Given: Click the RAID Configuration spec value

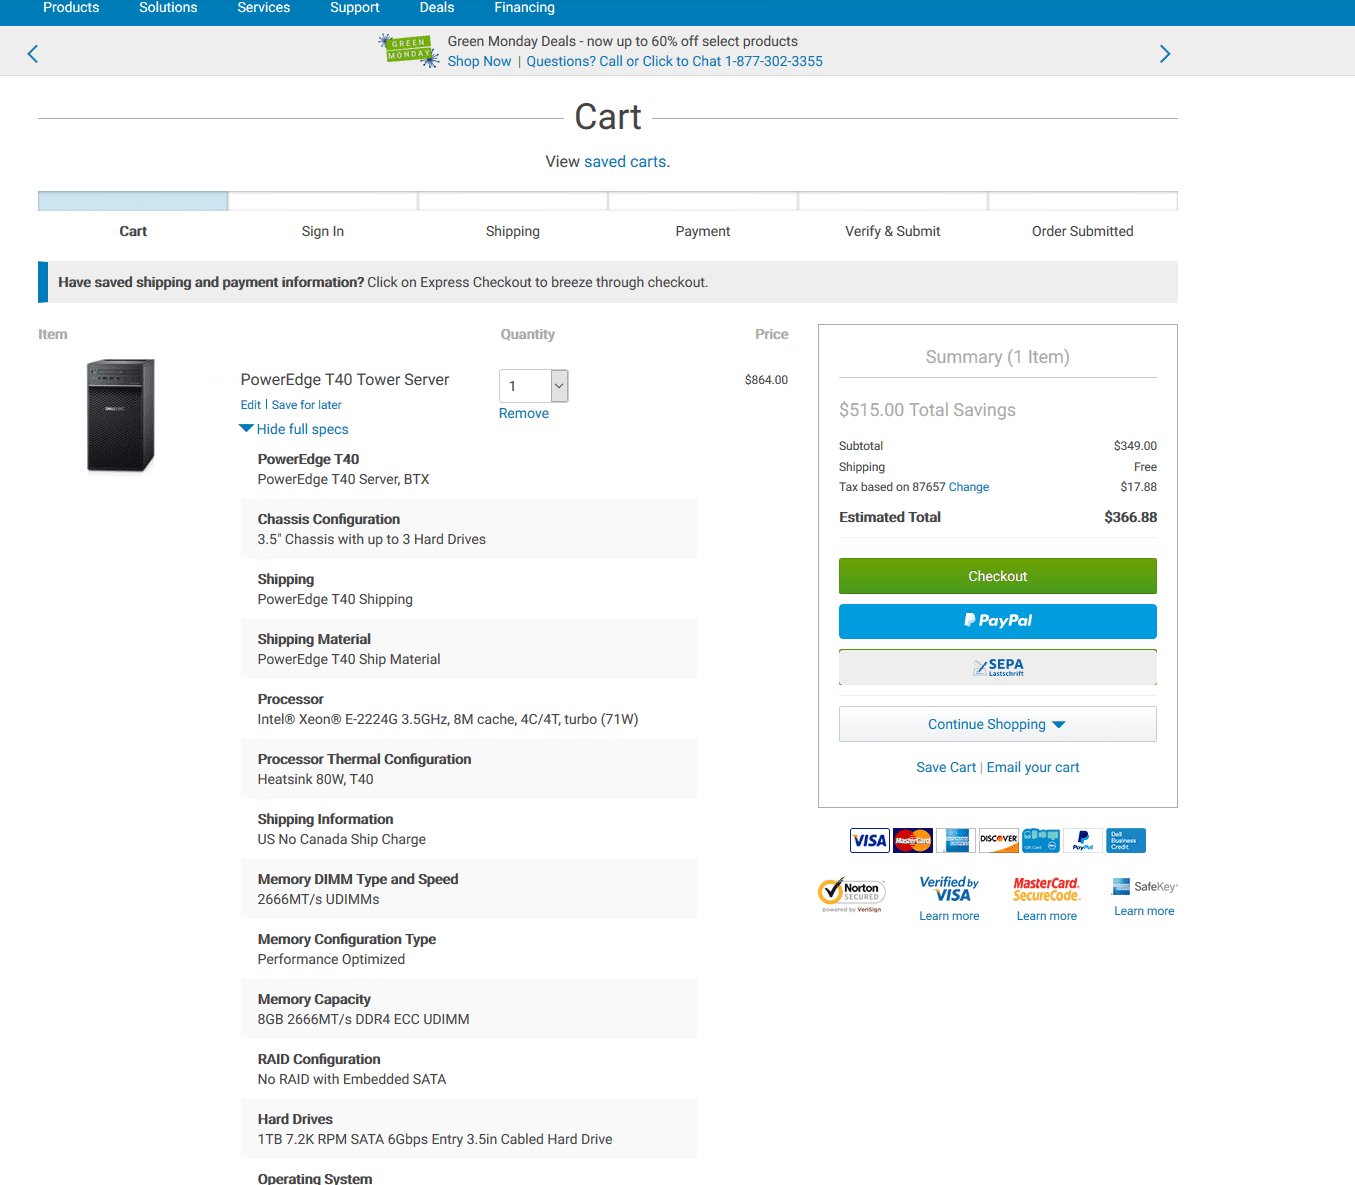Looking at the screenshot, I should click(x=352, y=1079).
